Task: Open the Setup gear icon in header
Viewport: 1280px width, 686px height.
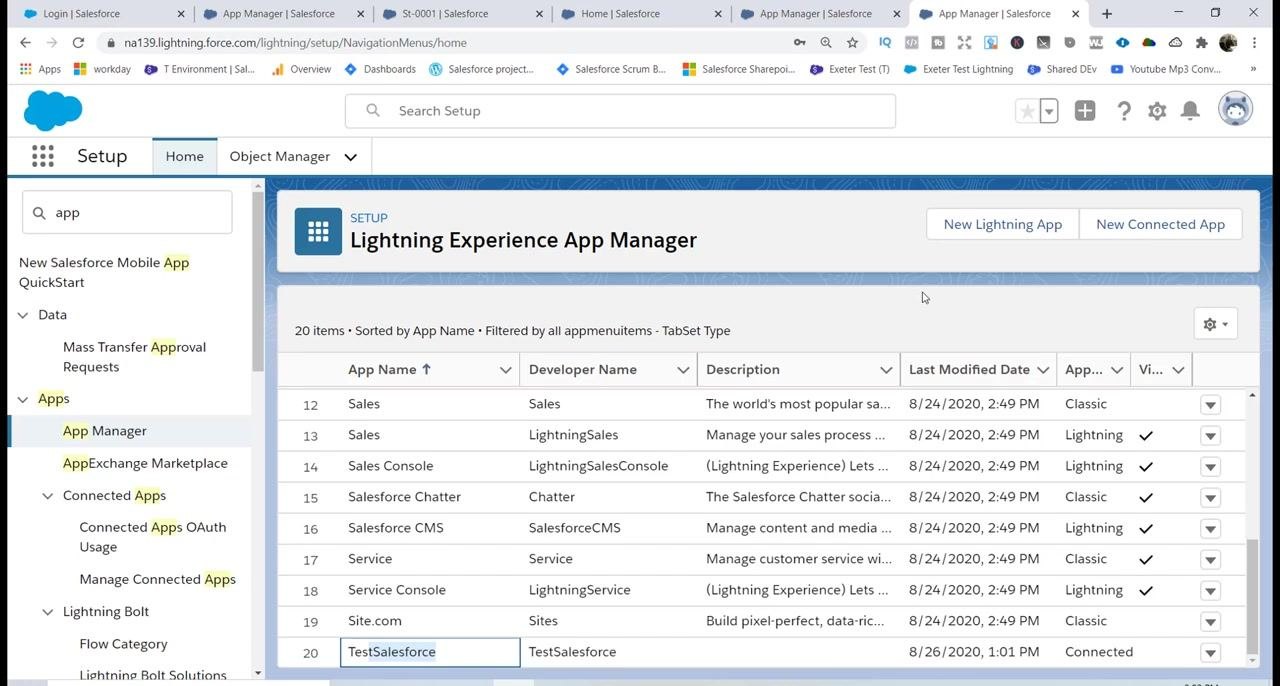Action: coord(1157,111)
